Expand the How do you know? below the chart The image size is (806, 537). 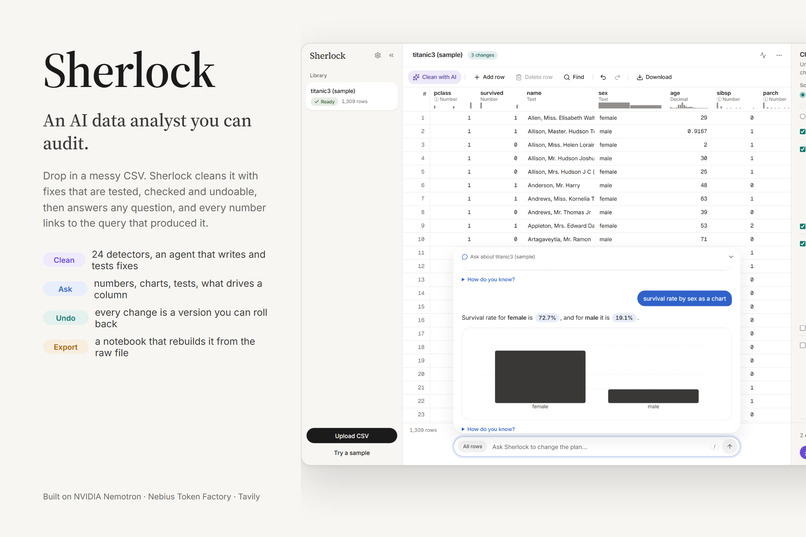pos(488,429)
